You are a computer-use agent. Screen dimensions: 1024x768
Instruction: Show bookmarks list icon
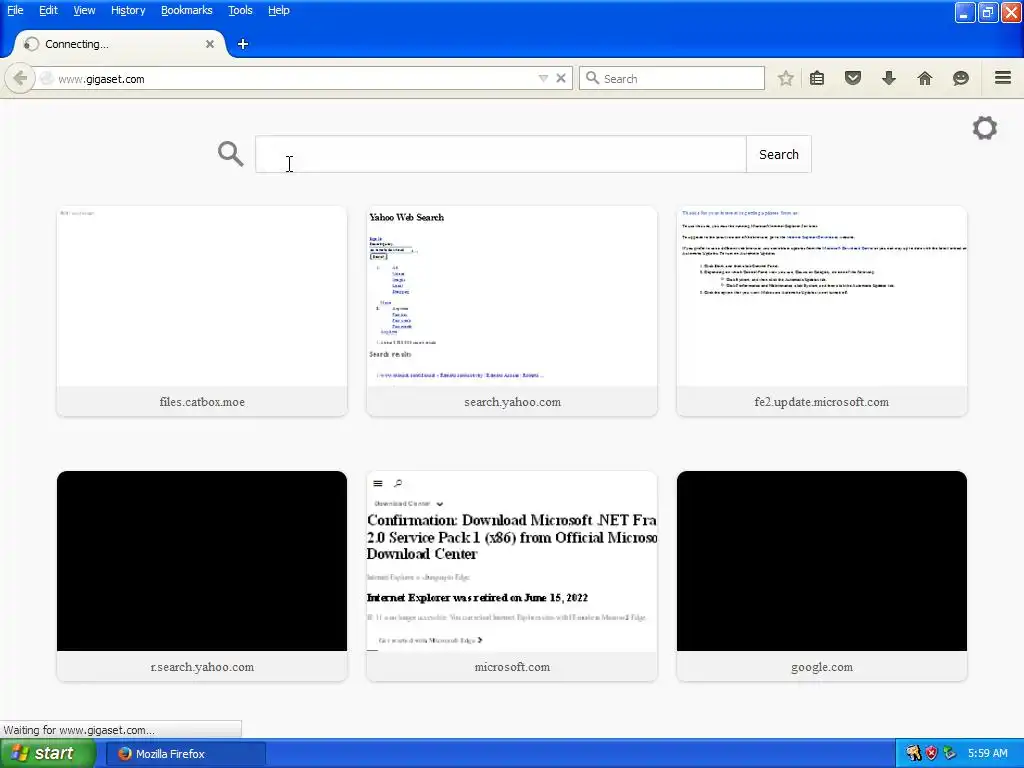click(x=817, y=78)
